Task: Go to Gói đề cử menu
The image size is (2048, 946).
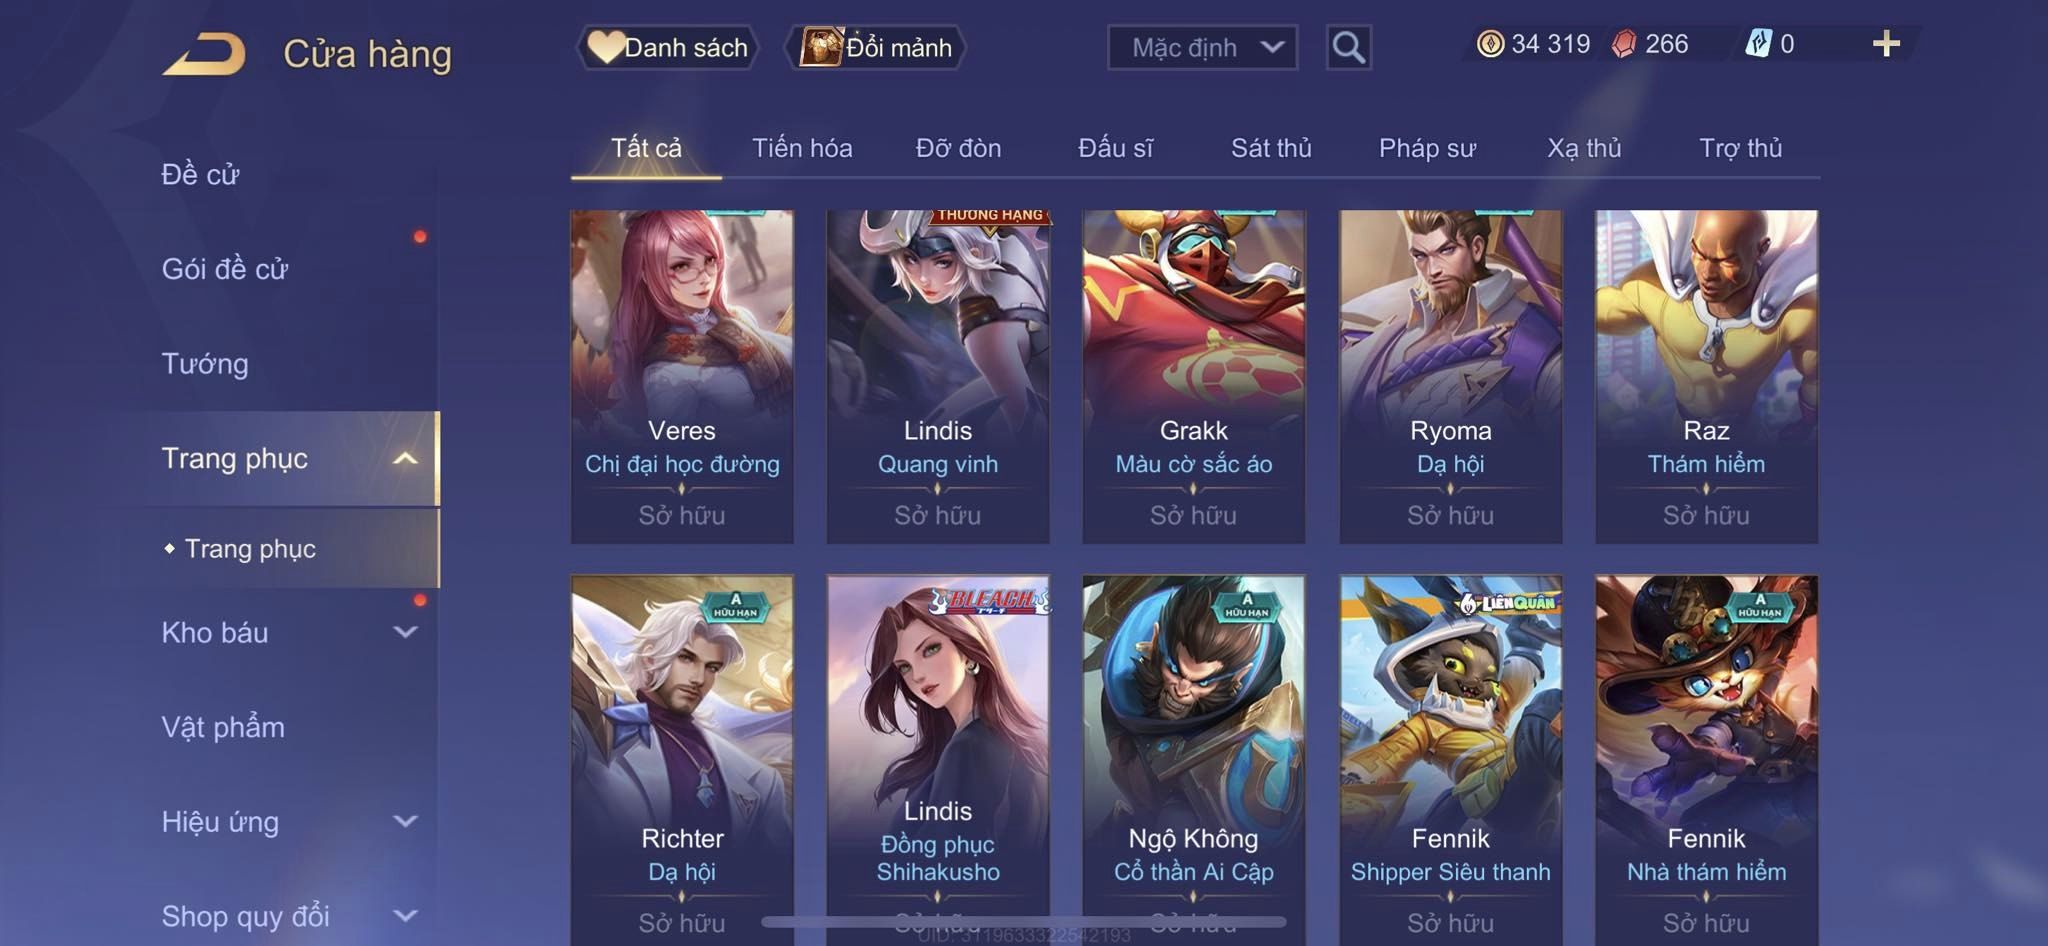Action: pyautogui.click(x=225, y=269)
